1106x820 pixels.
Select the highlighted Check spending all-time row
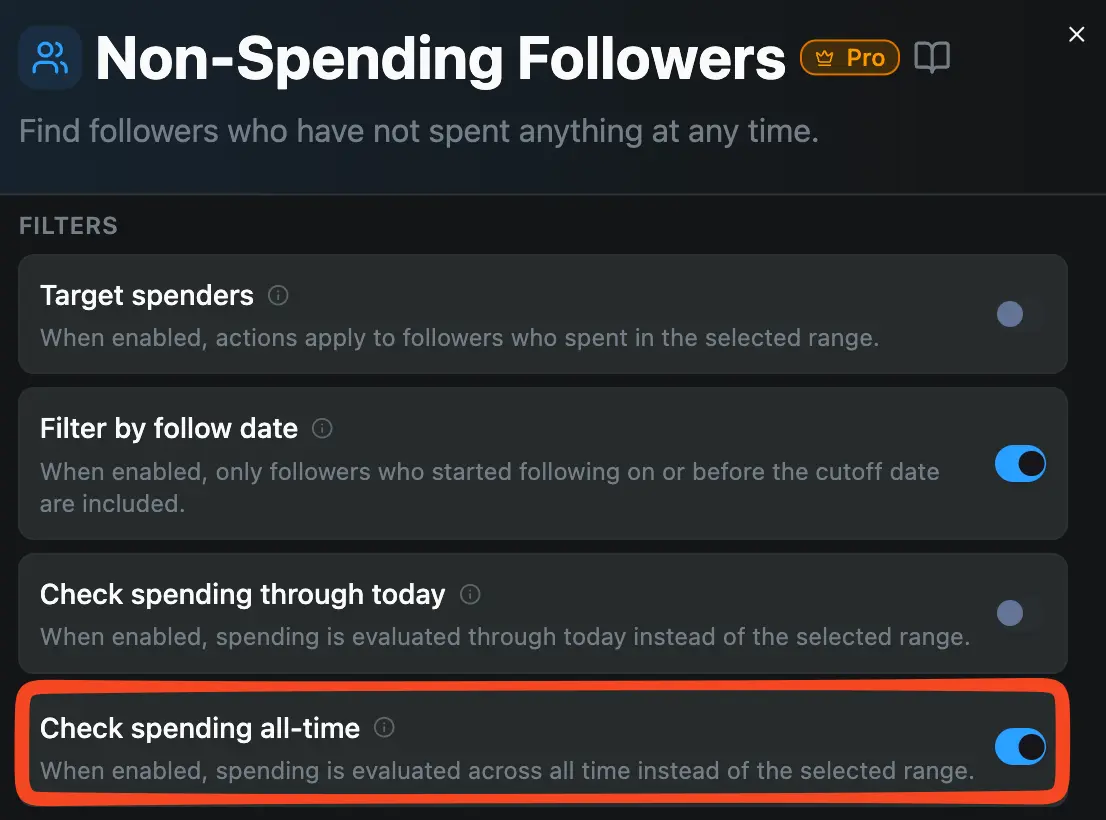543,746
